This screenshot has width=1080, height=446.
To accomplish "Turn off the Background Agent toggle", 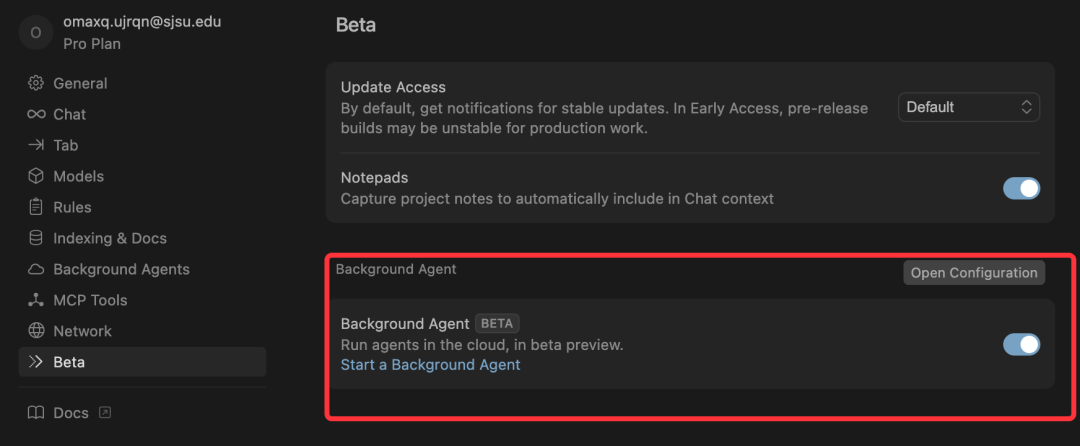I will coord(1021,344).
